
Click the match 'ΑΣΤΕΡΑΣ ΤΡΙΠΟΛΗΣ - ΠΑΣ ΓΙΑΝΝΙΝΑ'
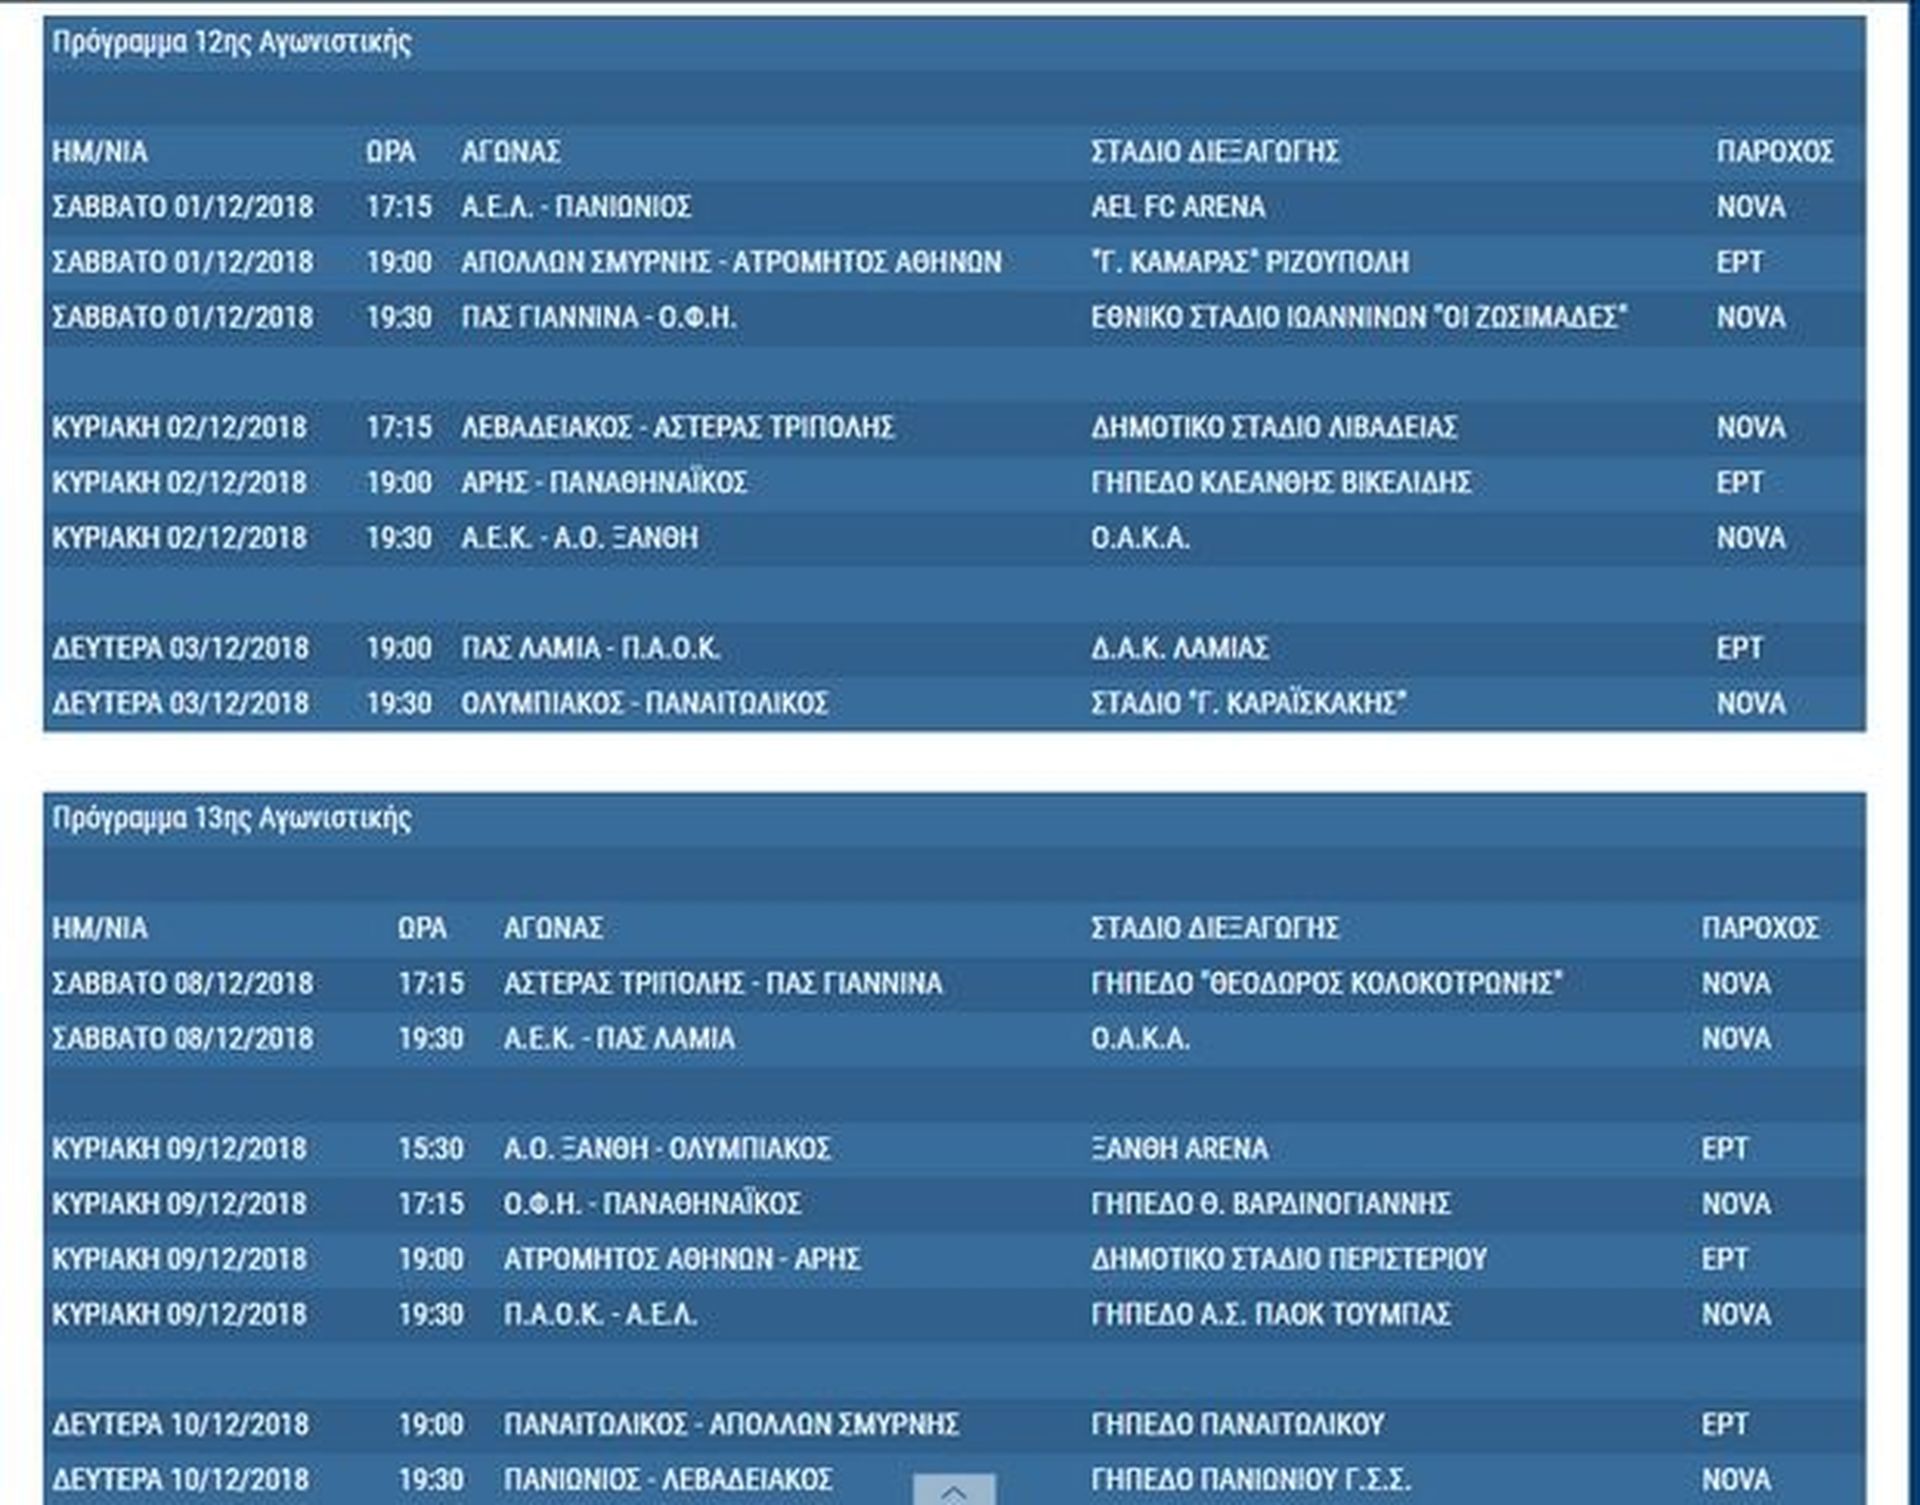[x=723, y=984]
